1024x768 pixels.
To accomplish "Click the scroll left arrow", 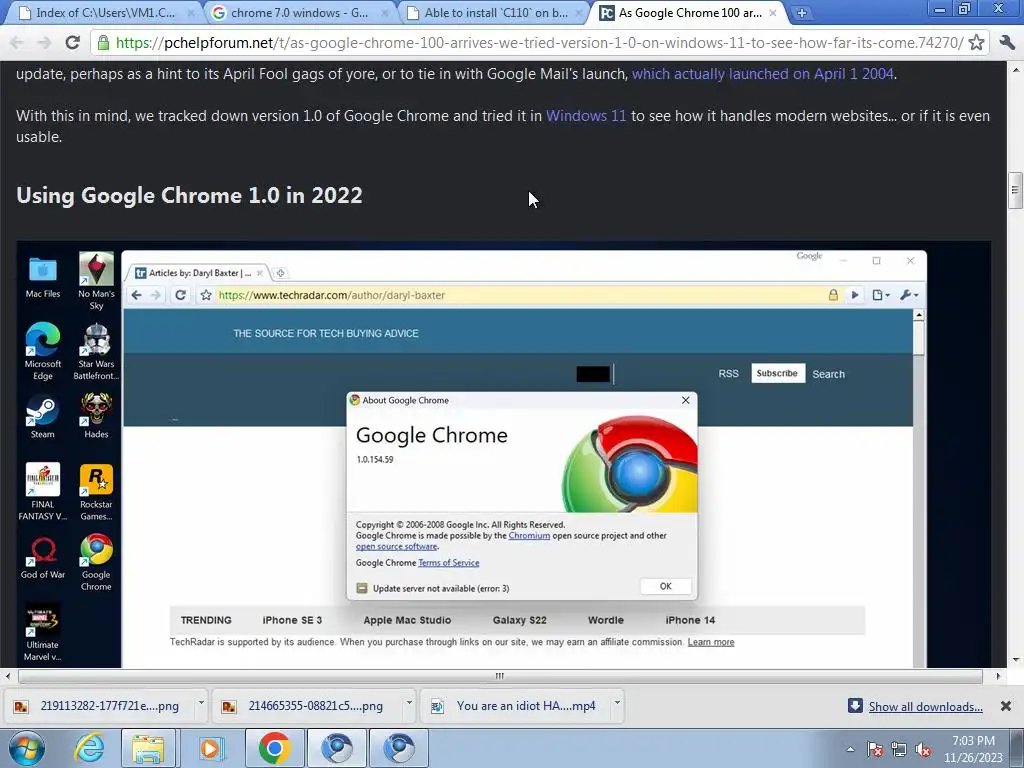I will tap(7, 676).
